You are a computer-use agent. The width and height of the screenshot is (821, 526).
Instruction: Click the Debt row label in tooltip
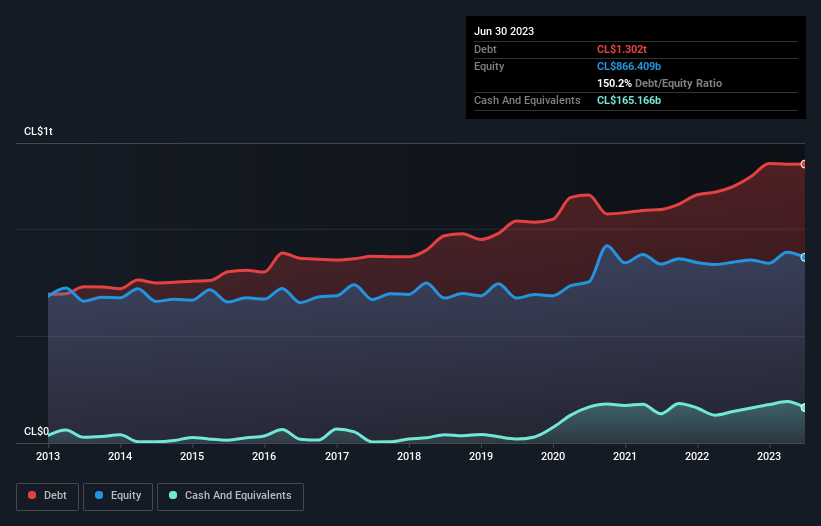485,49
